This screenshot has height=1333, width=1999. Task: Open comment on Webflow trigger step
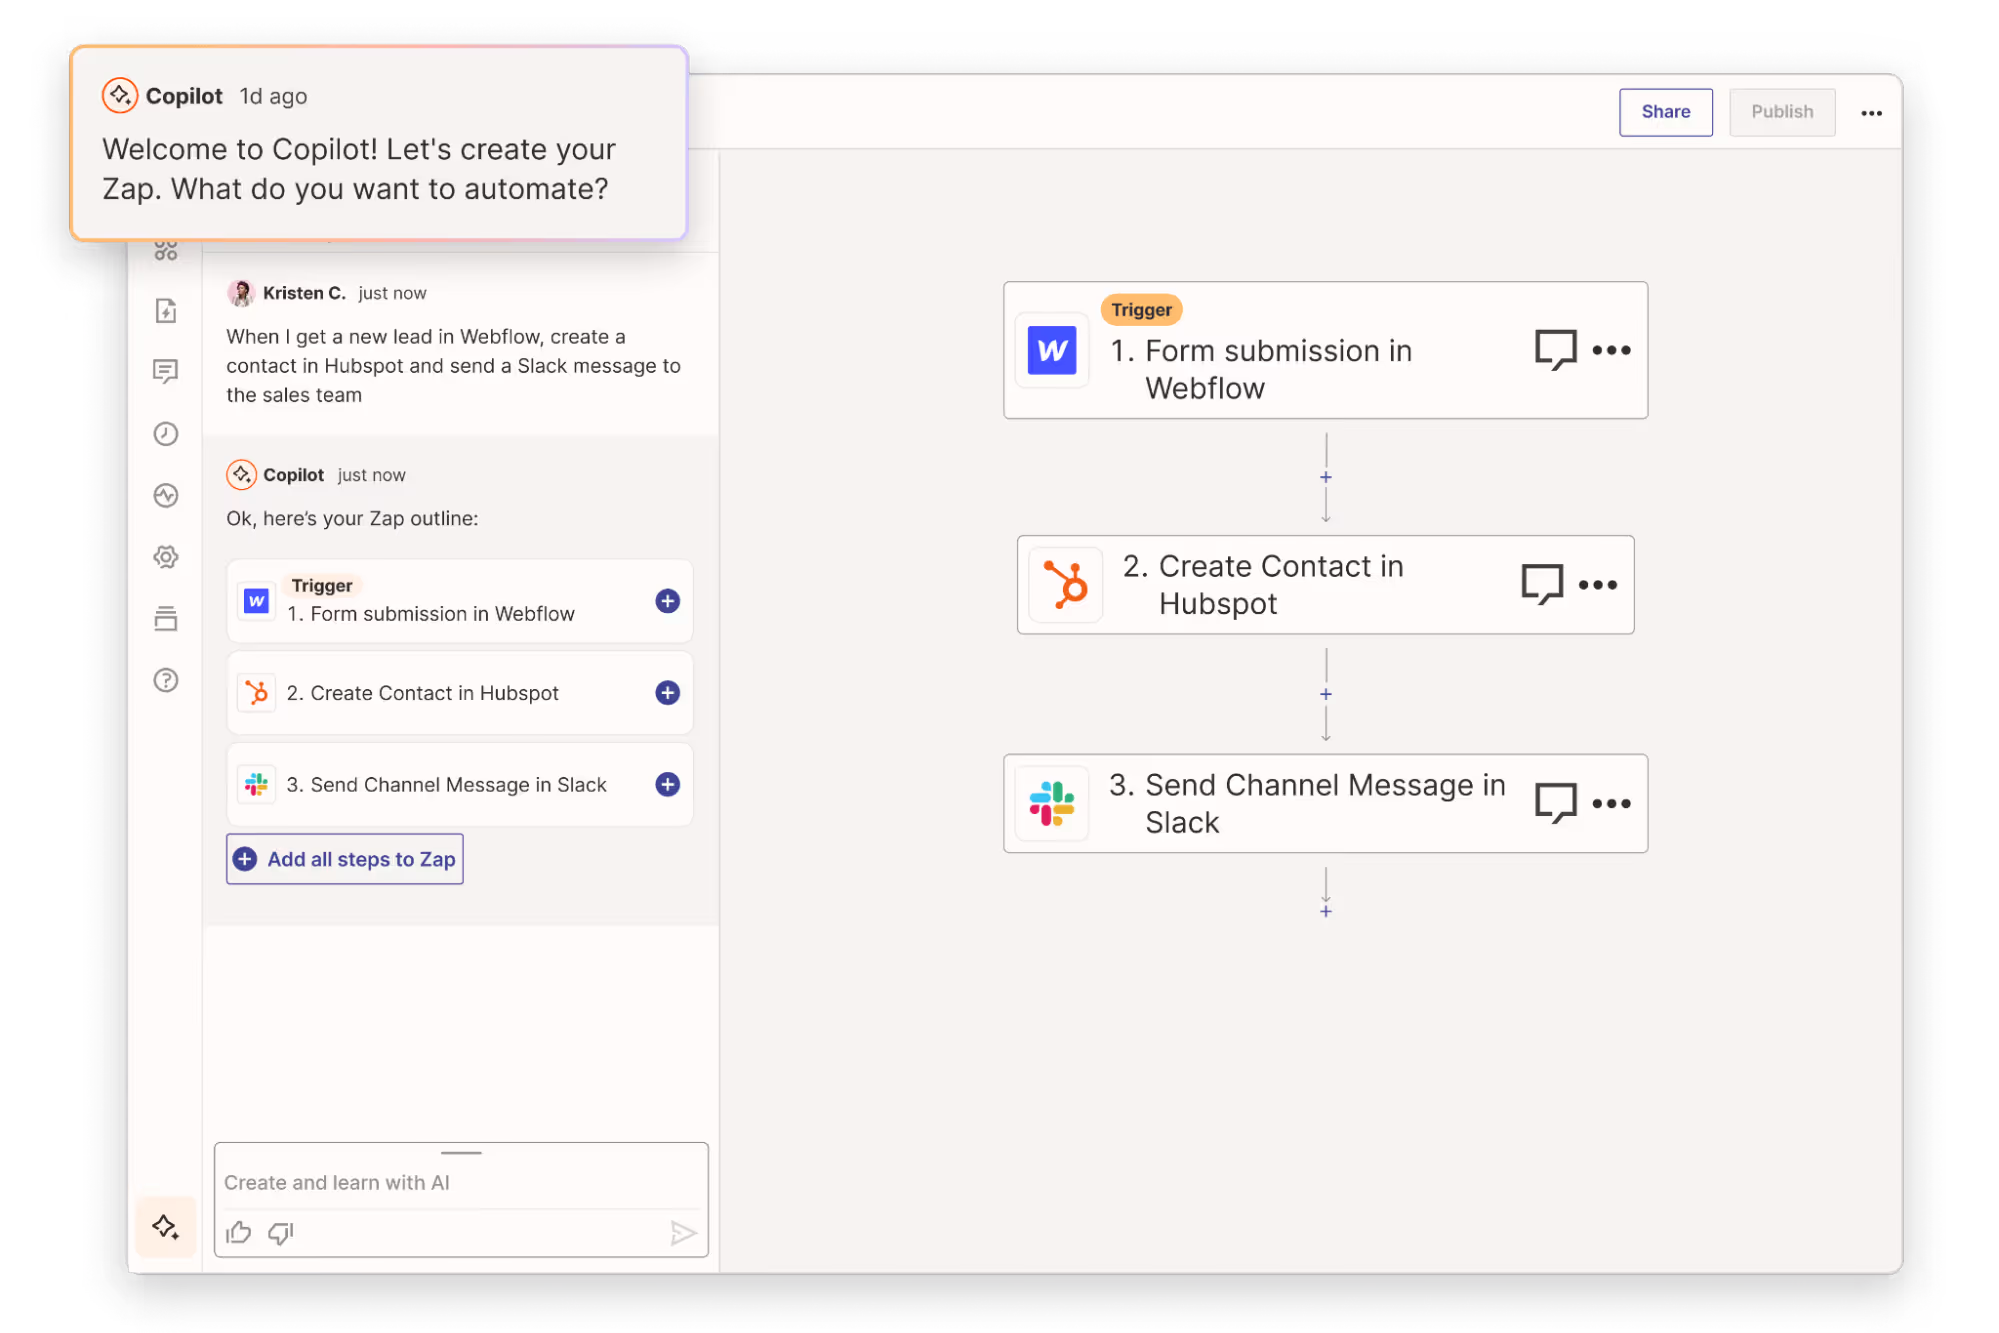(1556, 350)
